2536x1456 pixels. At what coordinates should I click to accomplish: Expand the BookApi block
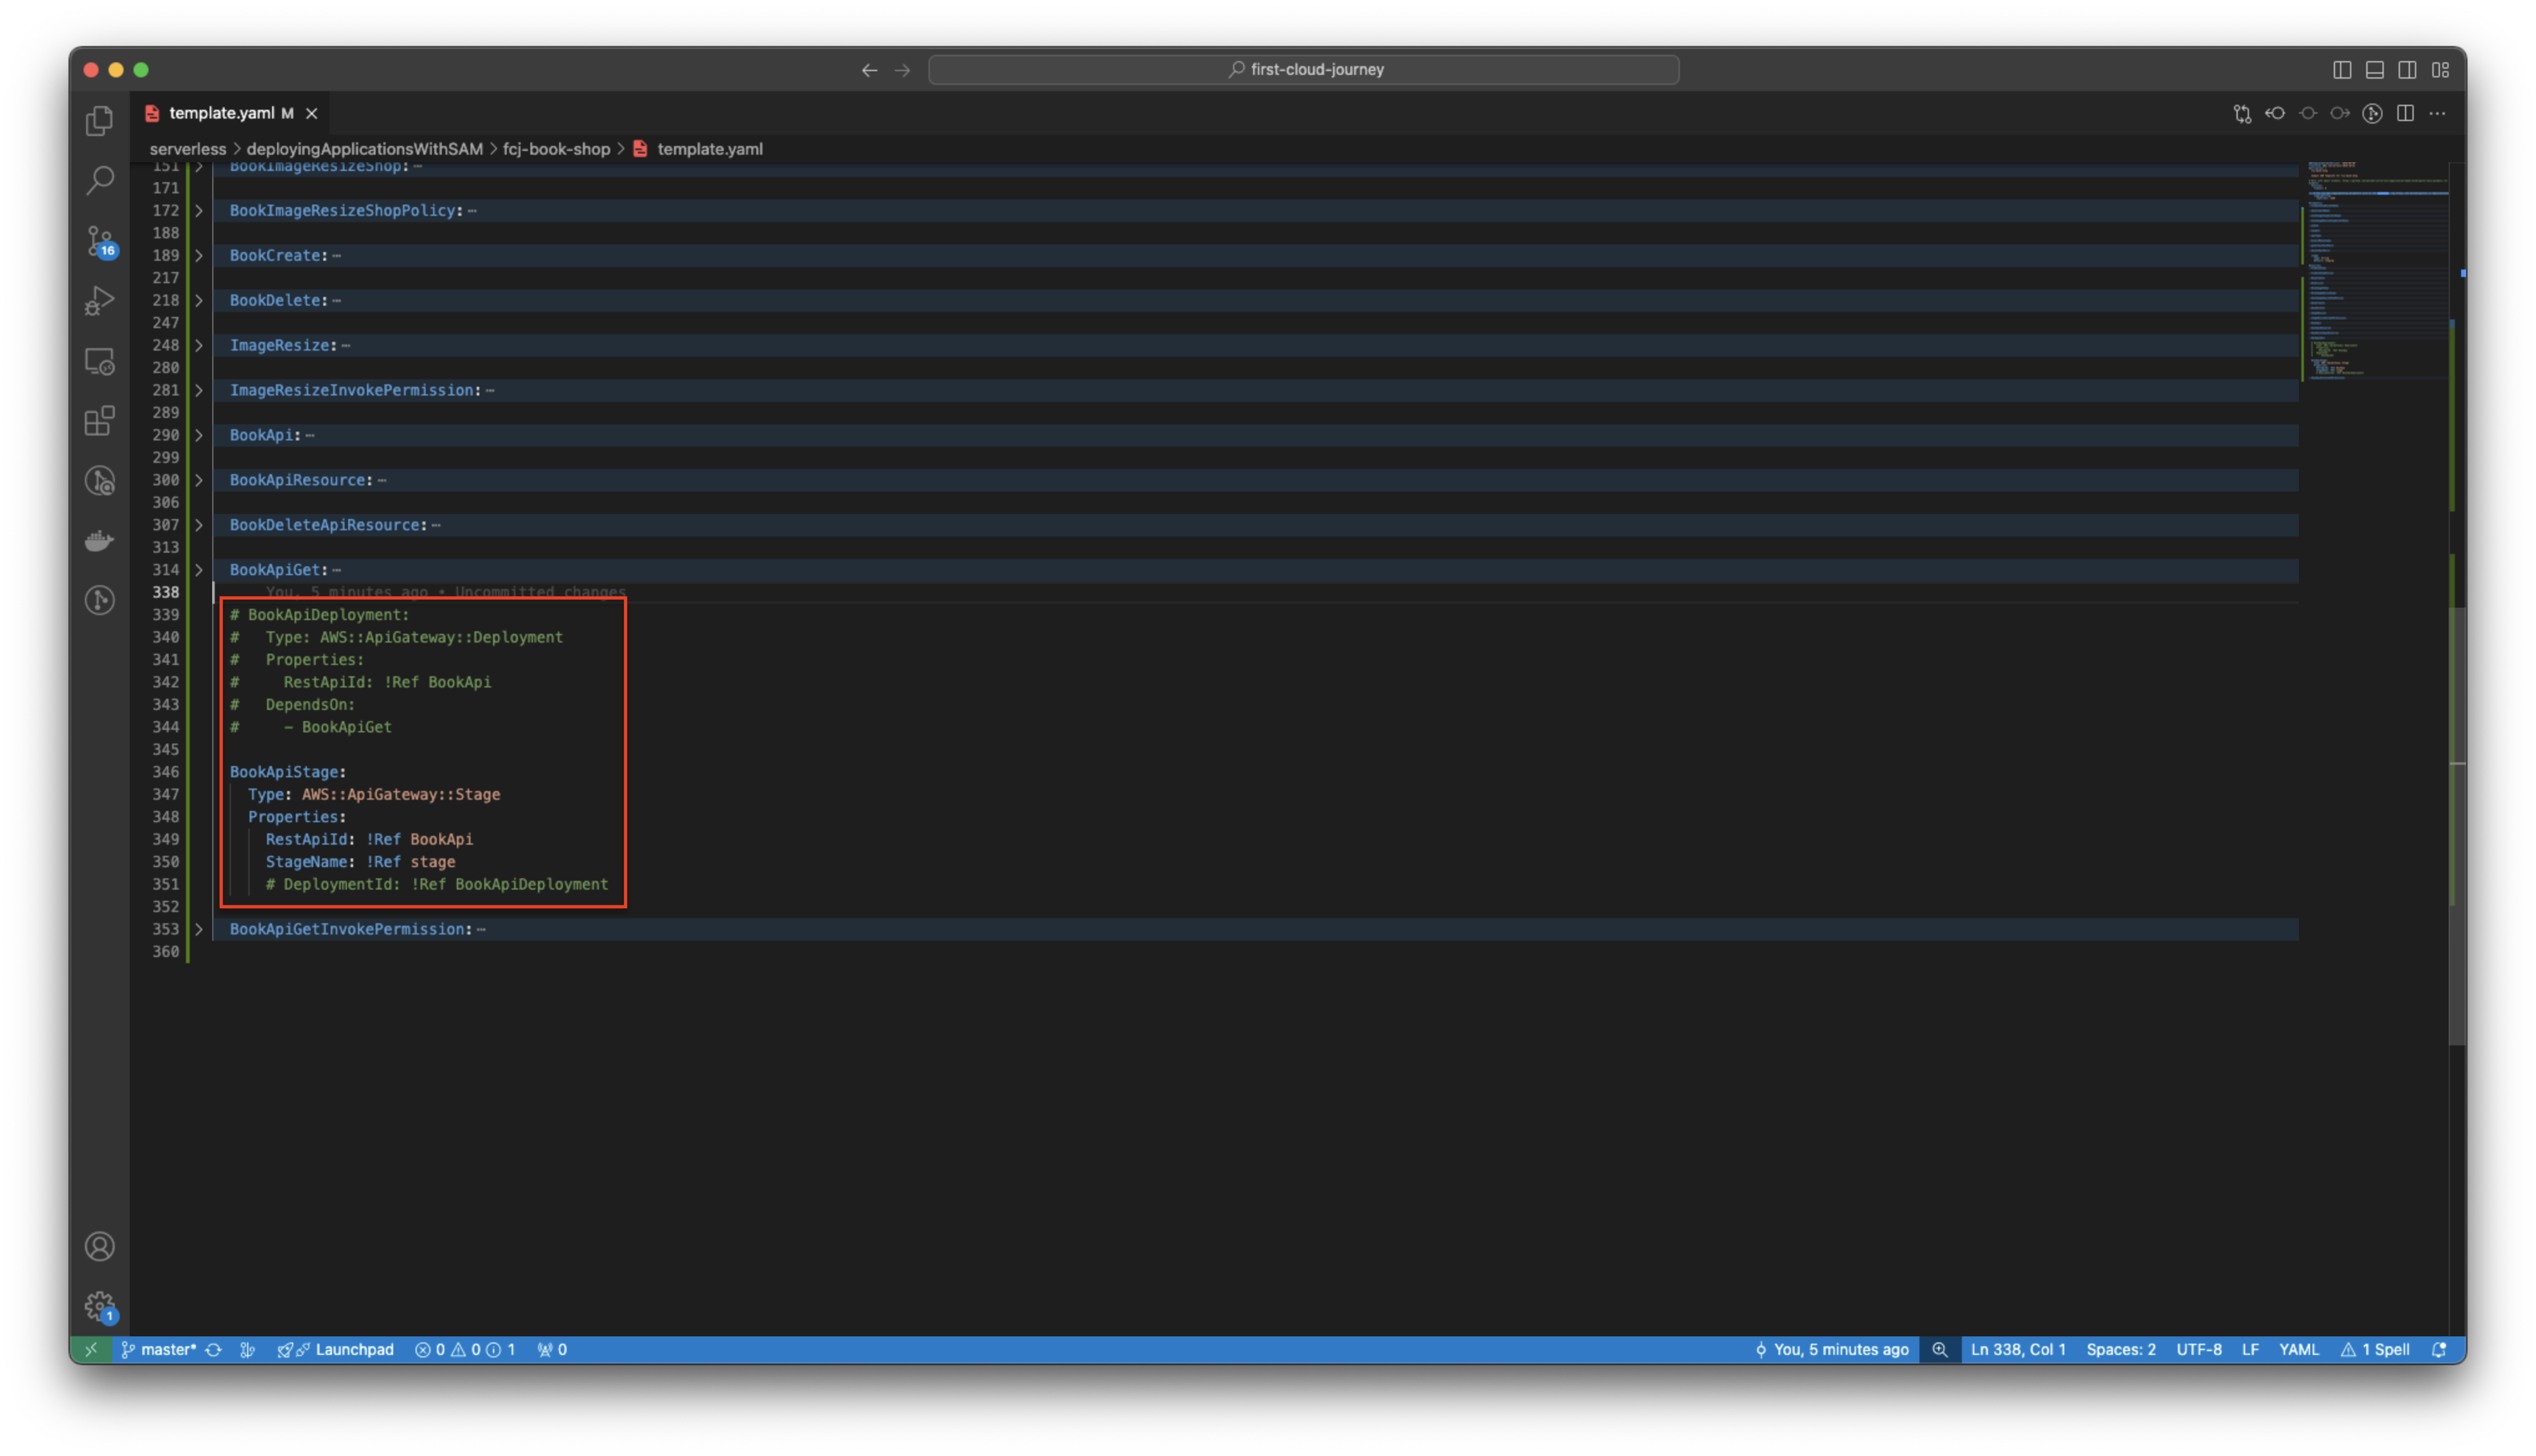tap(199, 436)
